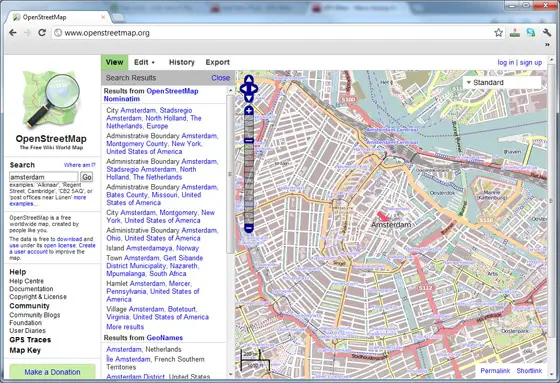Pan the map left arrow
This screenshot has width=560, height=383.
click(x=243, y=89)
